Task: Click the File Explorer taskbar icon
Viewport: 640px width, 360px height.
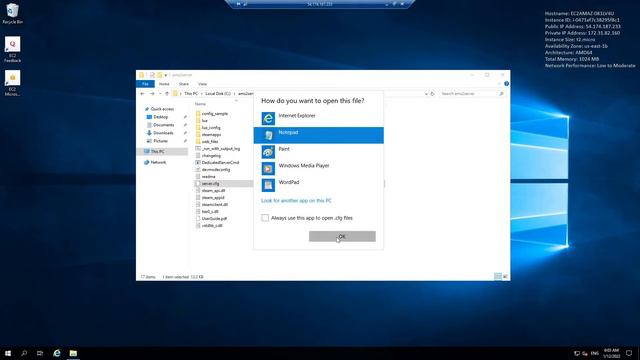Action: pyautogui.click(x=73, y=353)
